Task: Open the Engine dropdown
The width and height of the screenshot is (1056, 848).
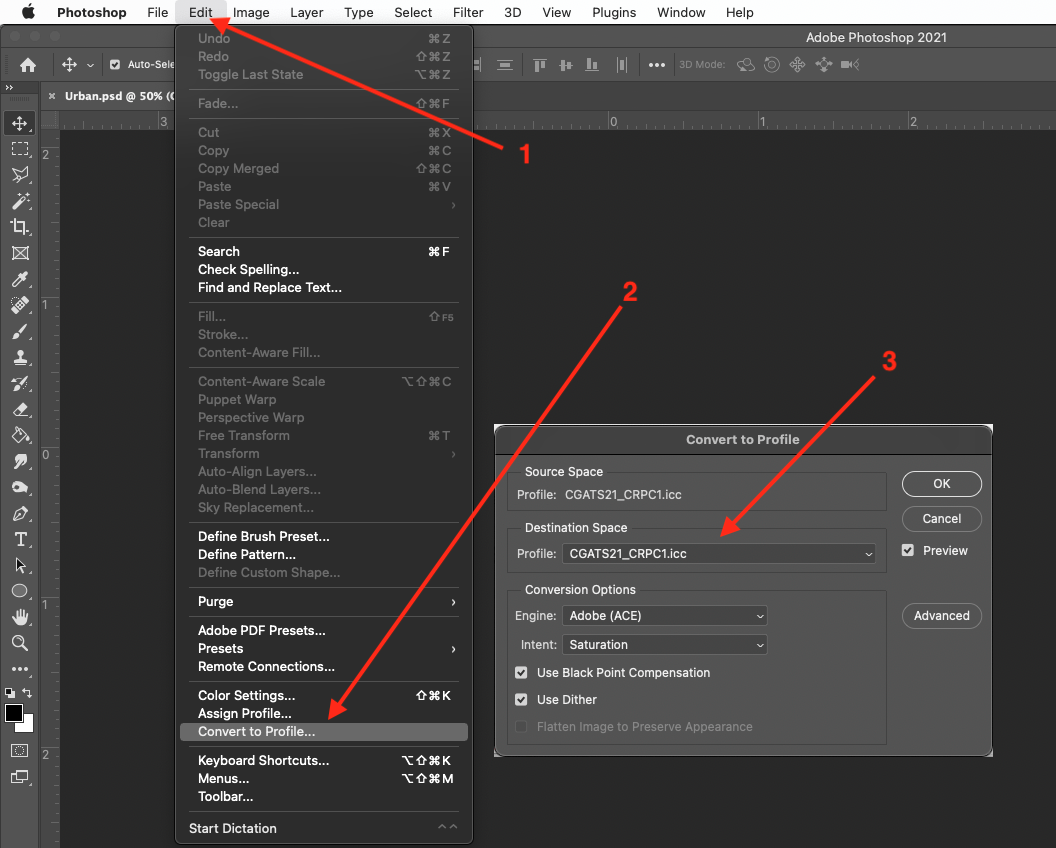Action: [665, 616]
